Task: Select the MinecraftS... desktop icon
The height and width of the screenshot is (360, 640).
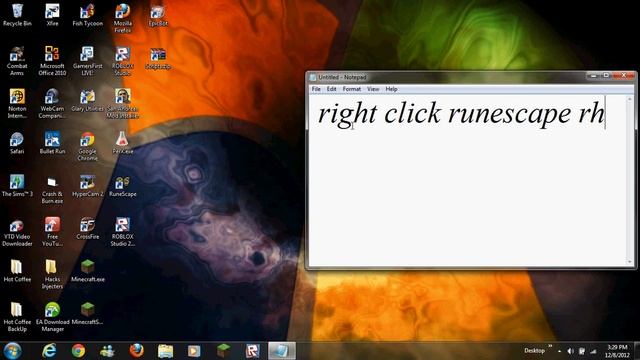Action: pyautogui.click(x=87, y=313)
